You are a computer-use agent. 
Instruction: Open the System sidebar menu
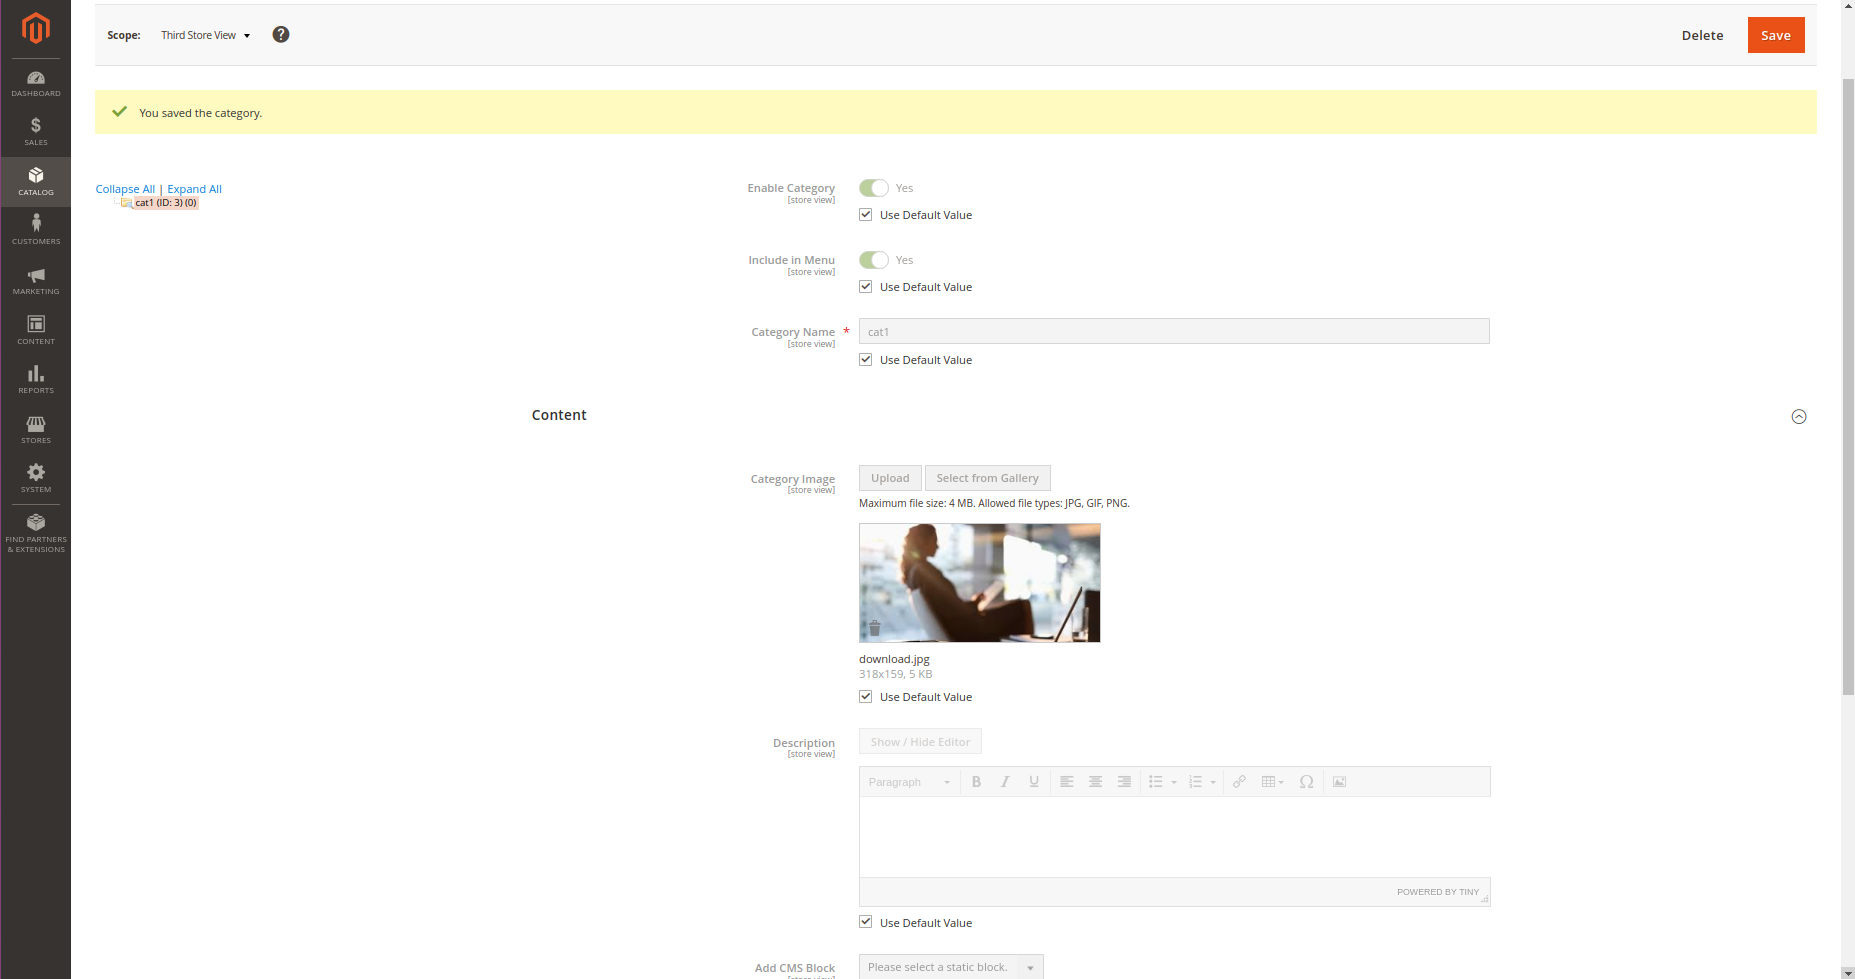point(36,479)
